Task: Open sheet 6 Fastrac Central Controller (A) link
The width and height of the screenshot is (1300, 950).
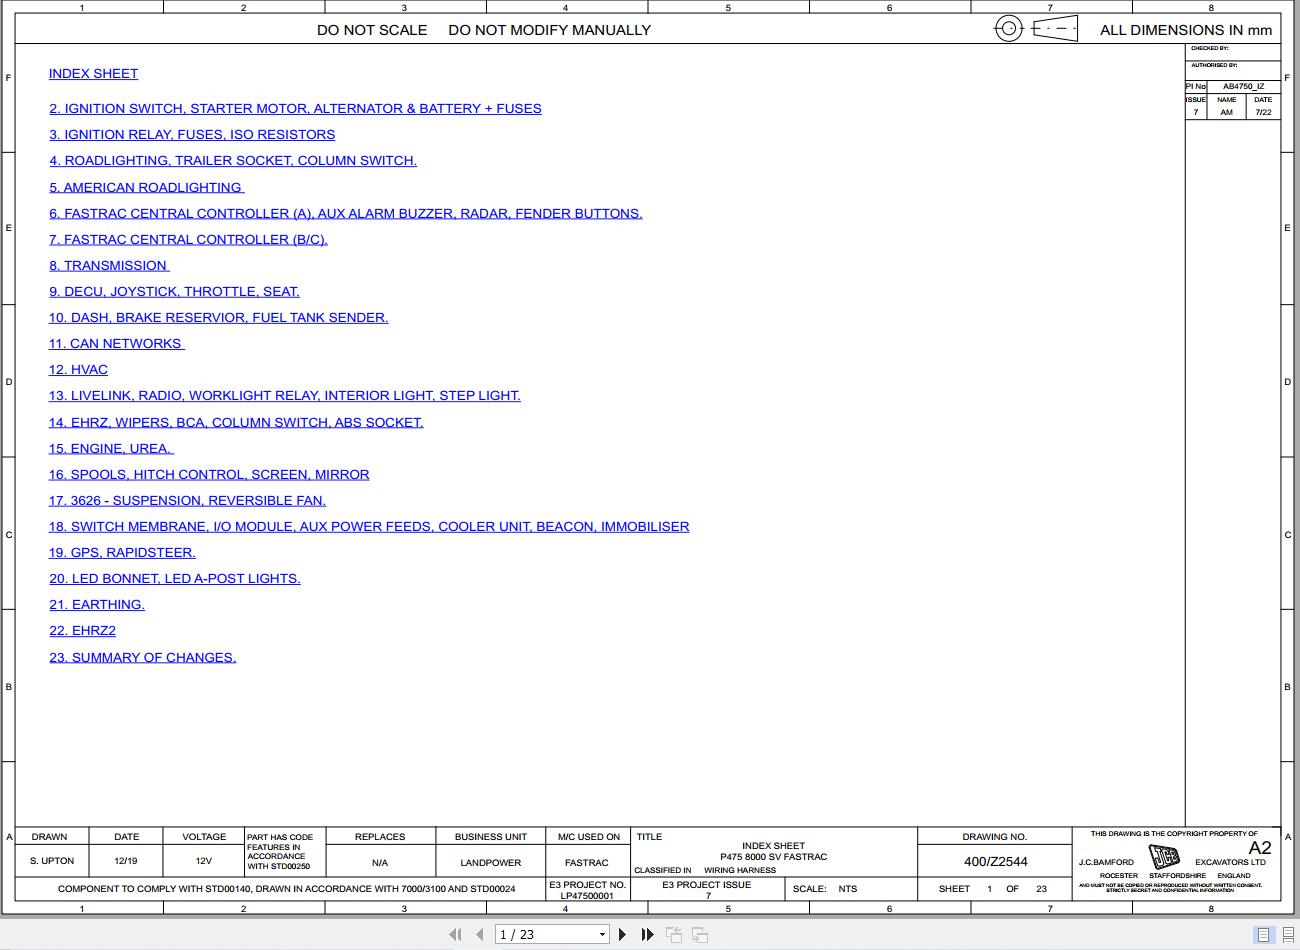Action: tap(346, 213)
